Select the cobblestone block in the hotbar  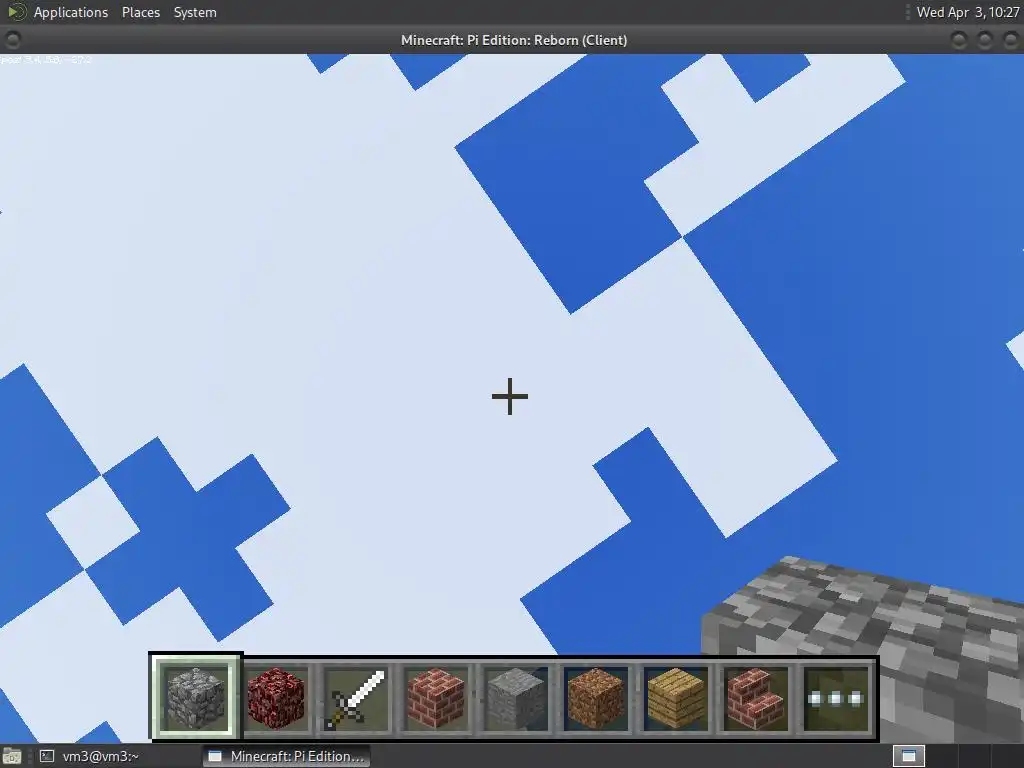[x=196, y=697]
